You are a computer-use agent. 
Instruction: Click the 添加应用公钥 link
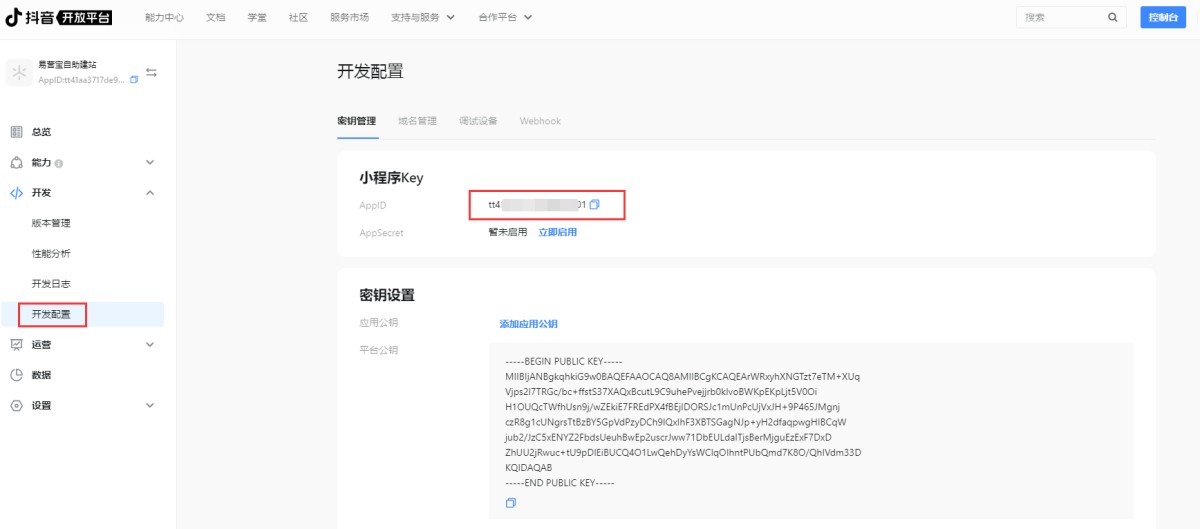[x=528, y=324]
